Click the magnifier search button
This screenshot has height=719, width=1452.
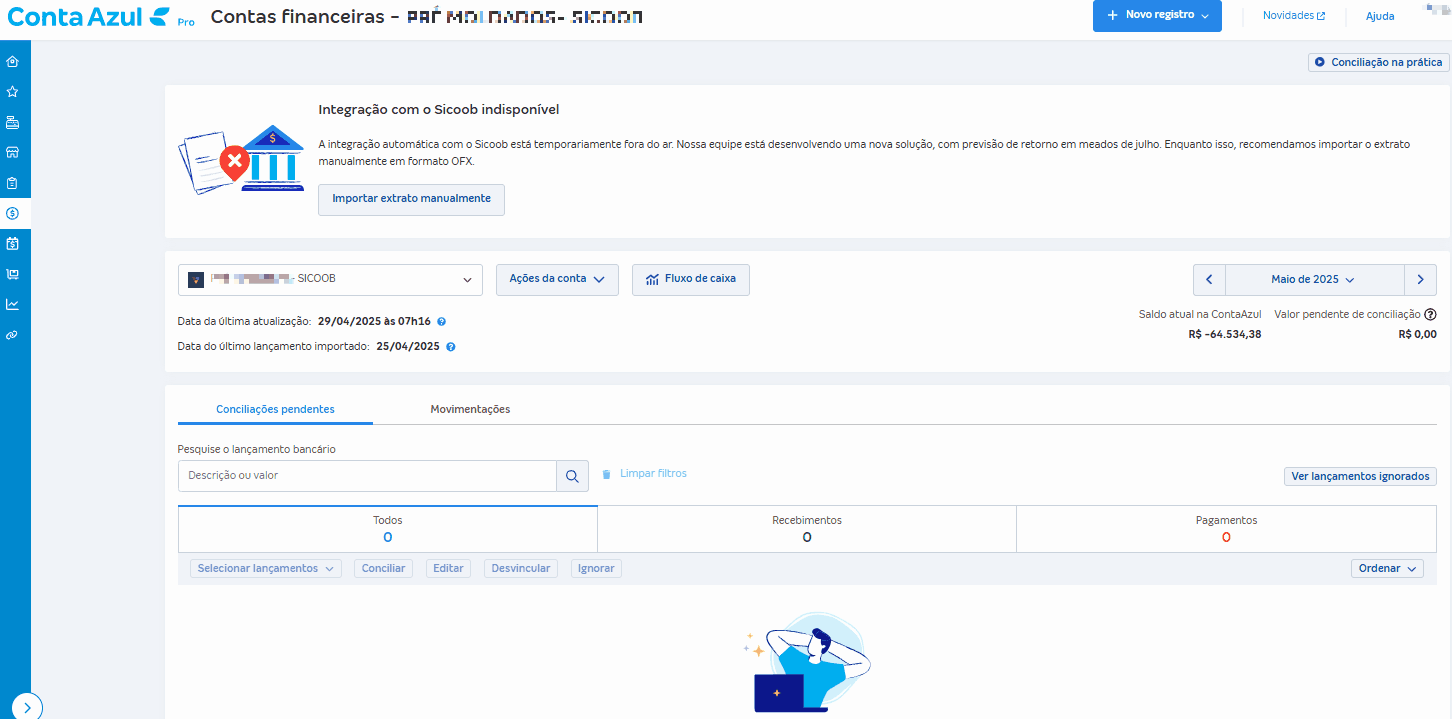point(572,476)
